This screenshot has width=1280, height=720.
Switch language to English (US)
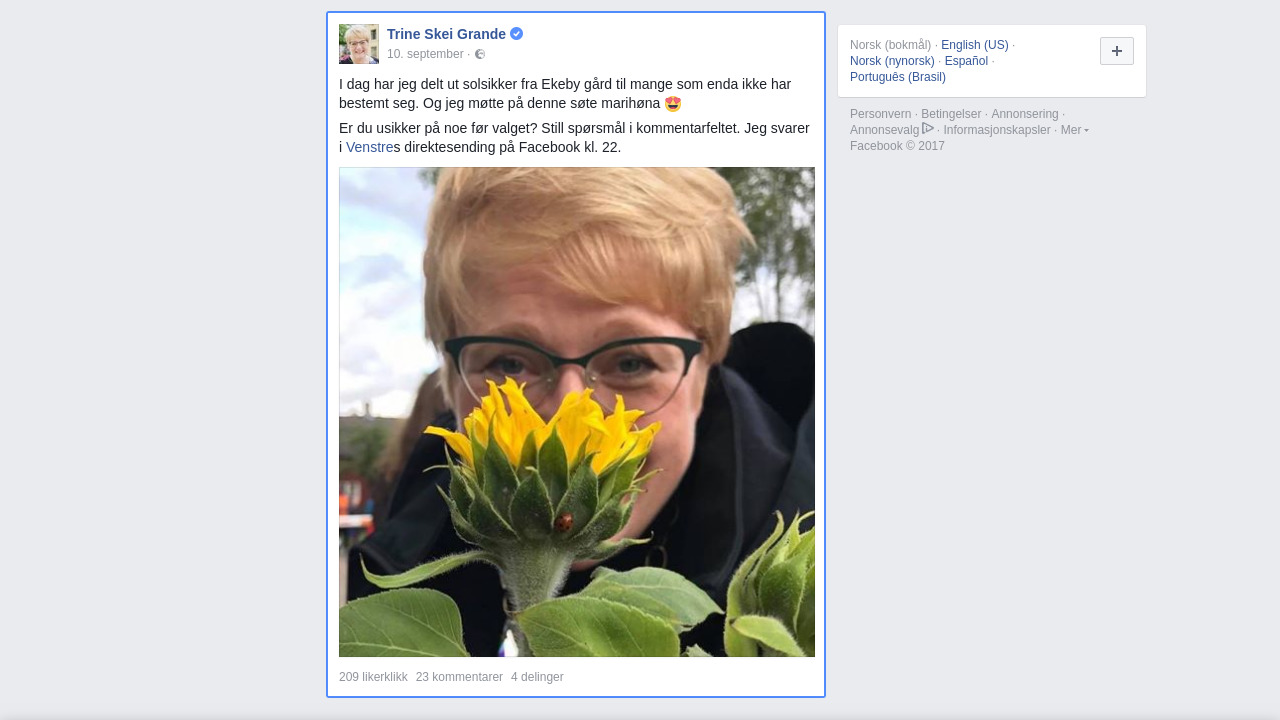tap(974, 45)
